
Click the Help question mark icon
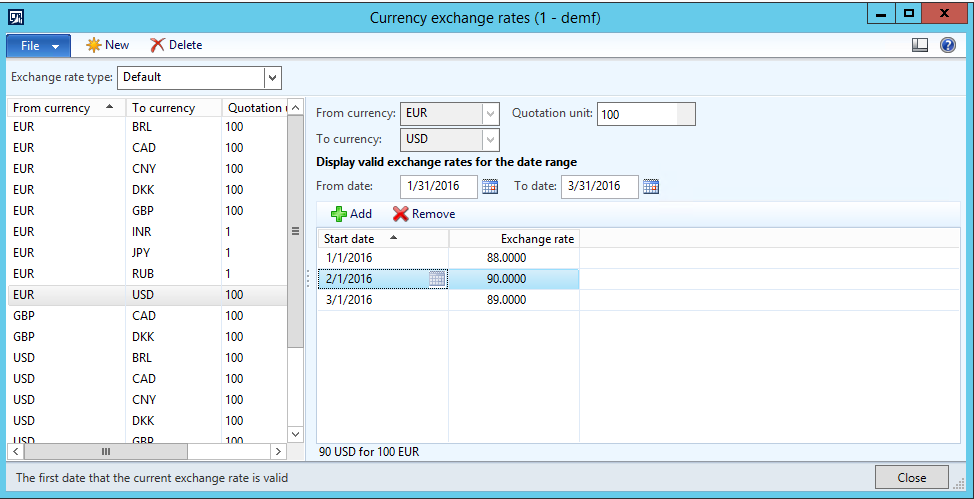947,45
